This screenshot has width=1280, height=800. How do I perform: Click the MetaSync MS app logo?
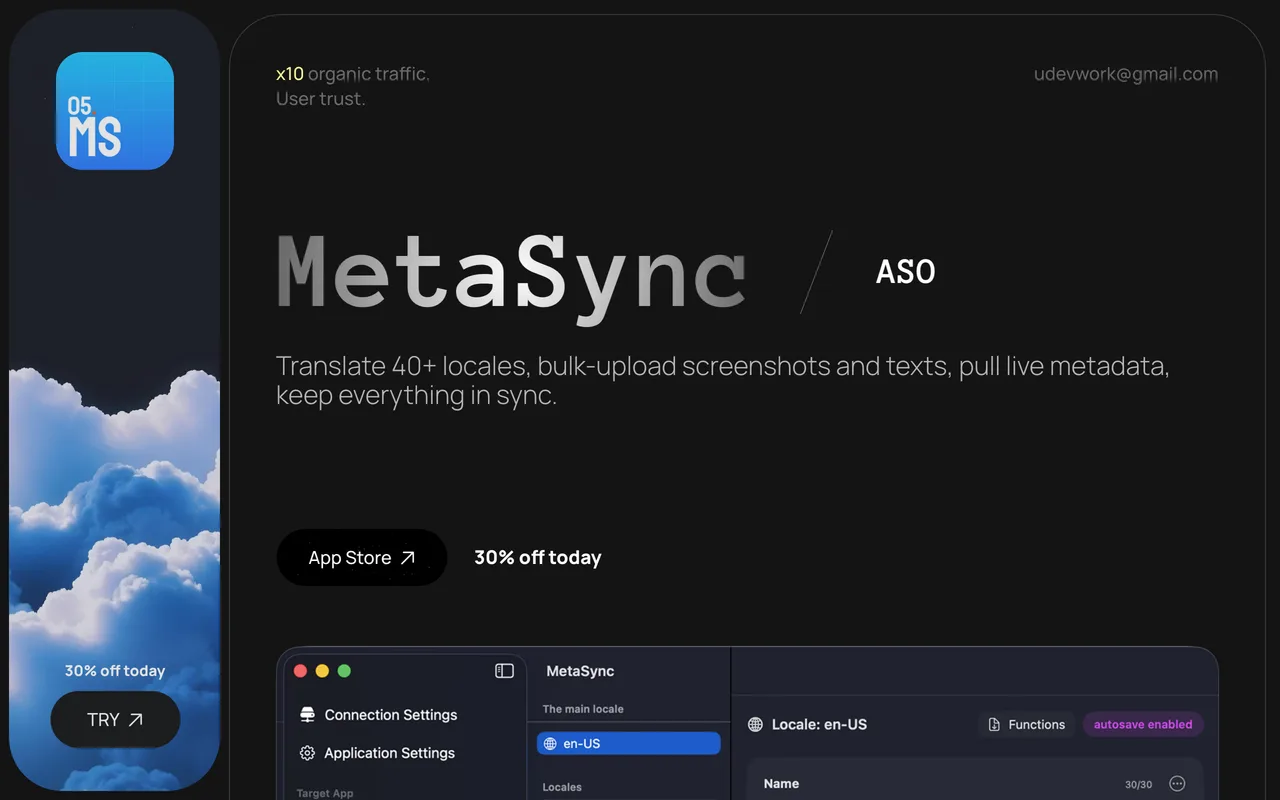pos(115,111)
